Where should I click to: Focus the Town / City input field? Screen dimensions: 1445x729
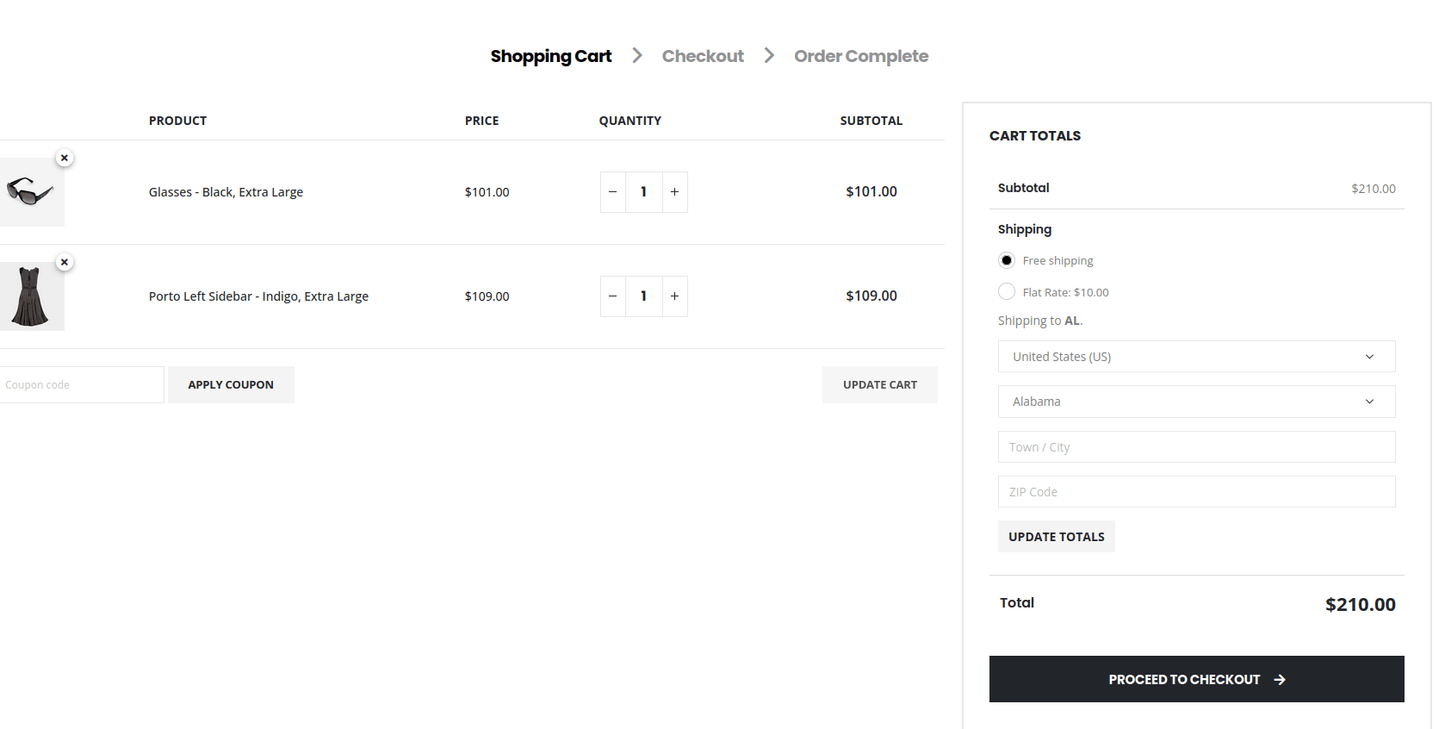click(1195, 447)
